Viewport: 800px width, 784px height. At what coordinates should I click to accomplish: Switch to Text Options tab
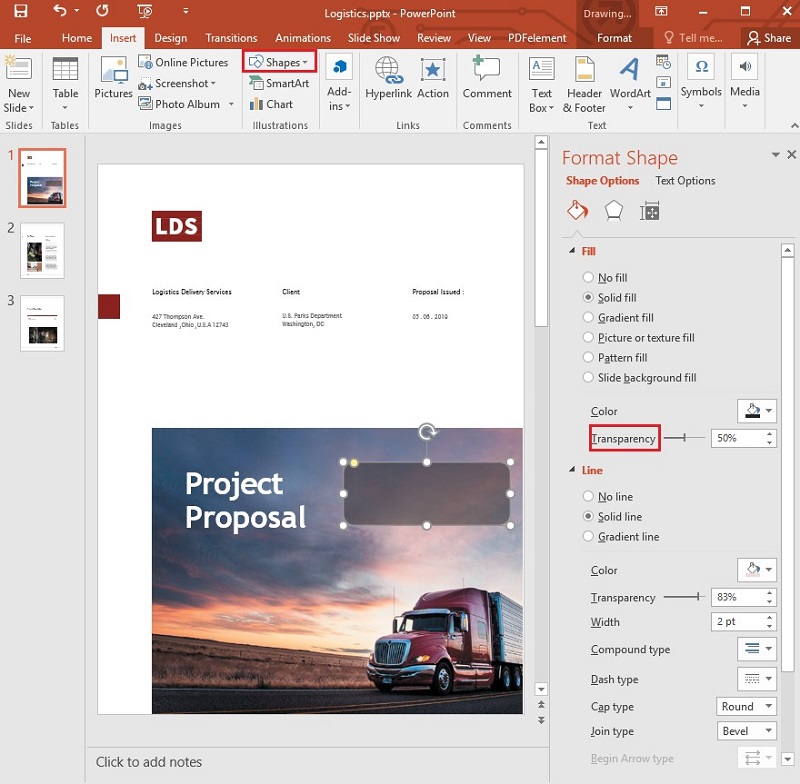(x=685, y=181)
